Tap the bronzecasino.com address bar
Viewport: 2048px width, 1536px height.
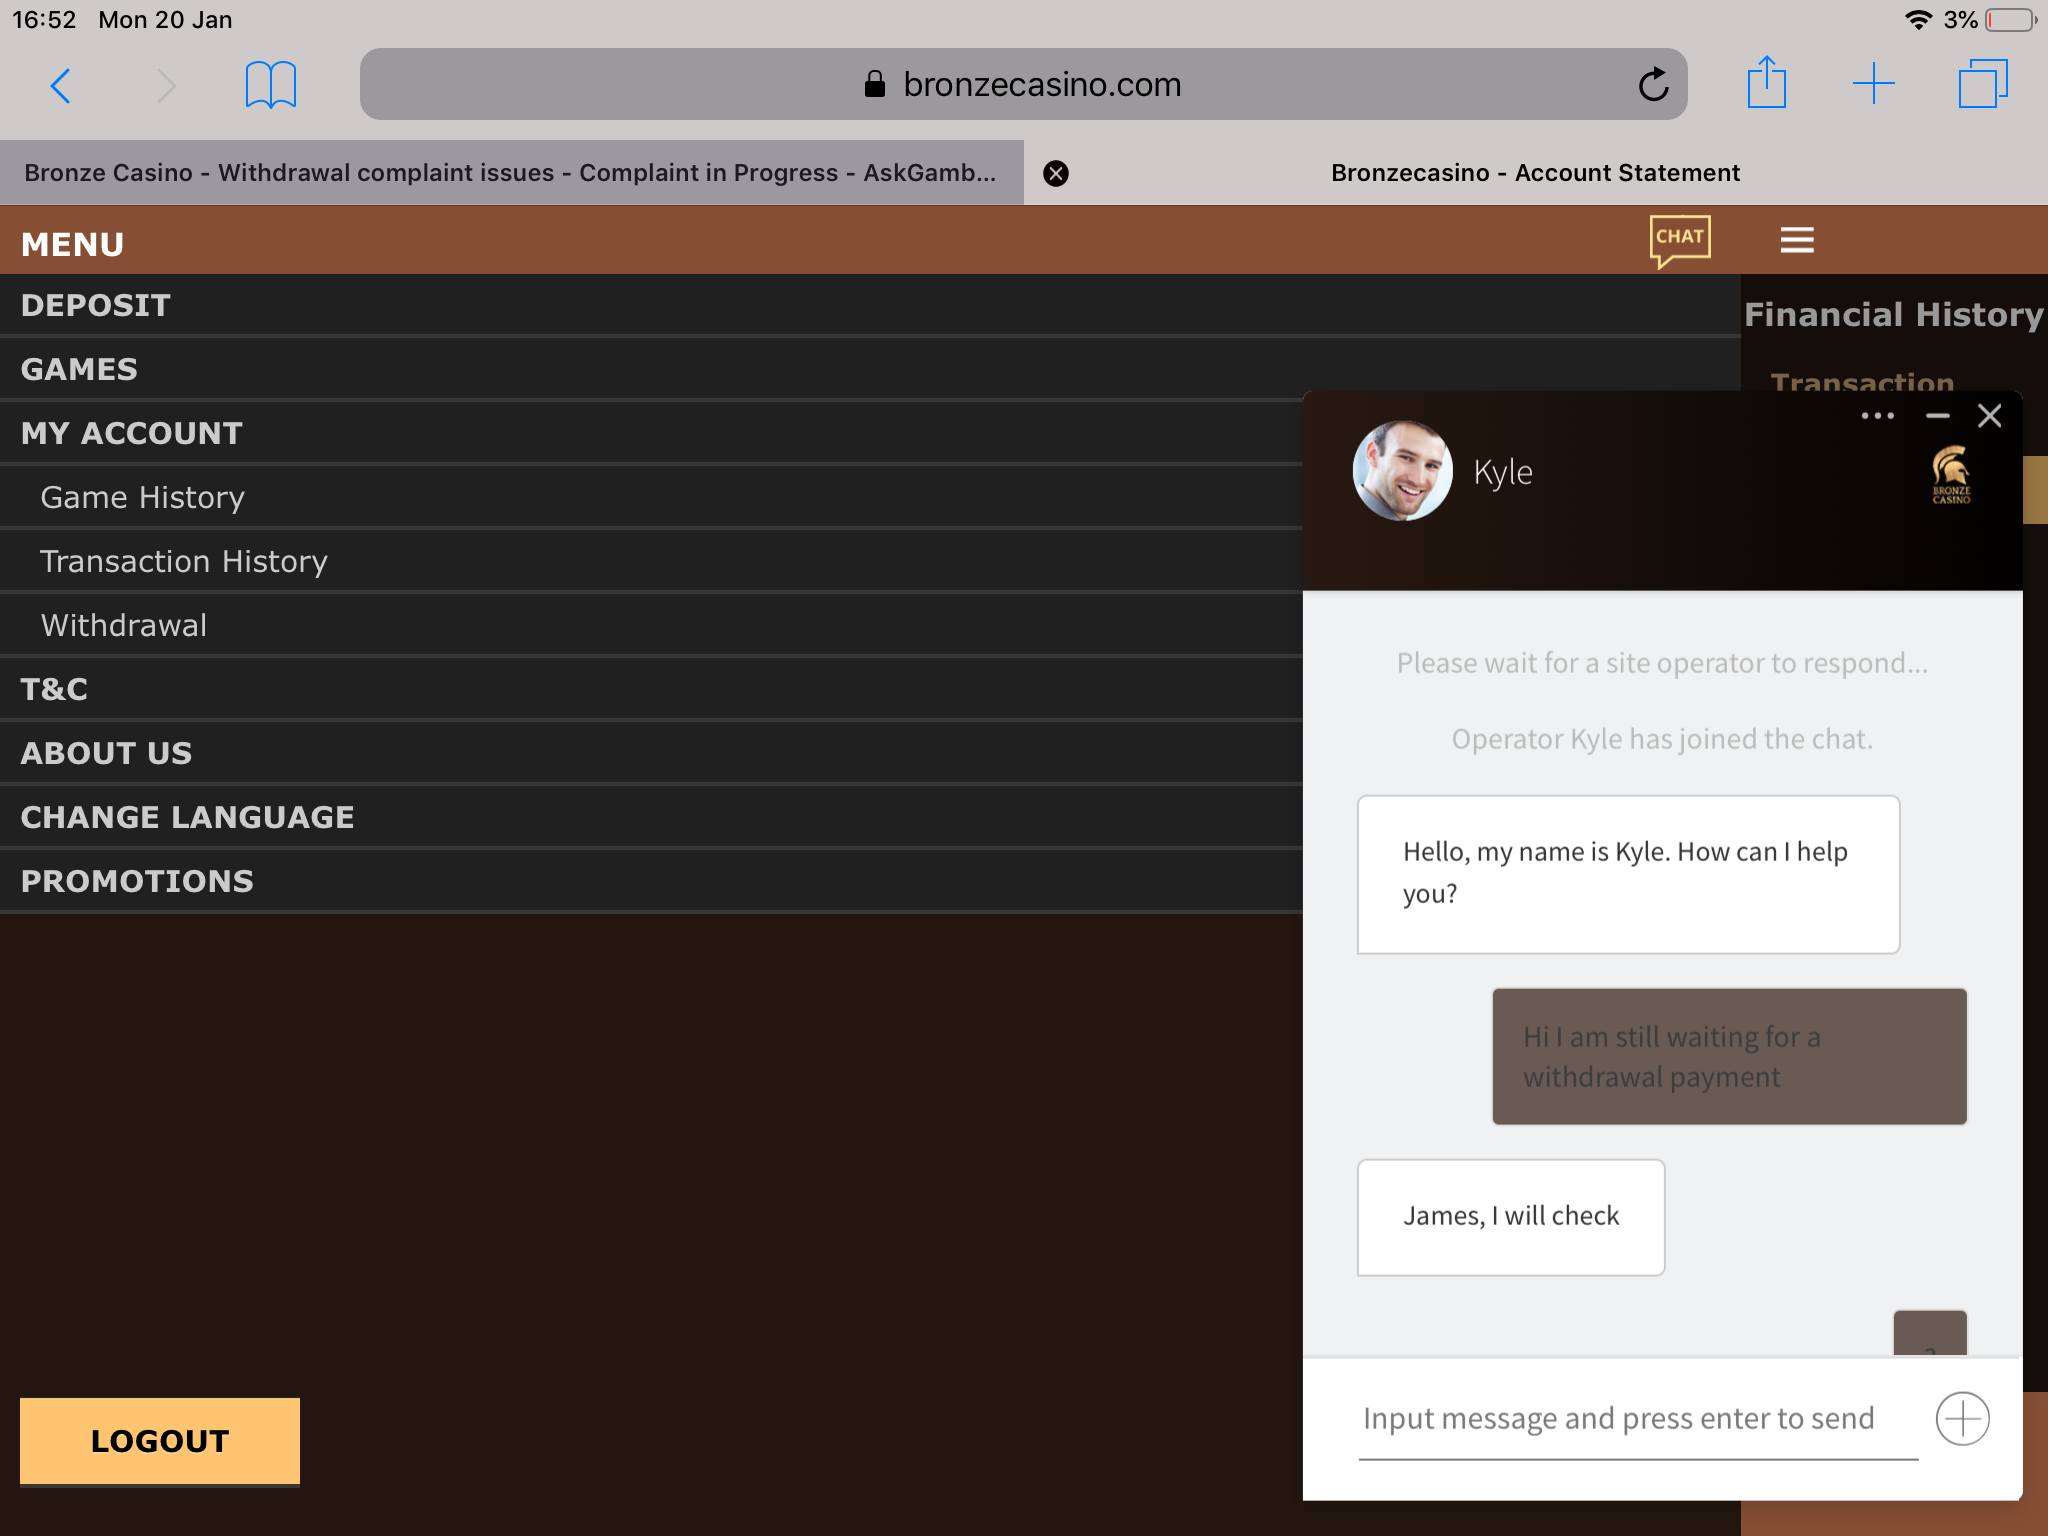1023,84
